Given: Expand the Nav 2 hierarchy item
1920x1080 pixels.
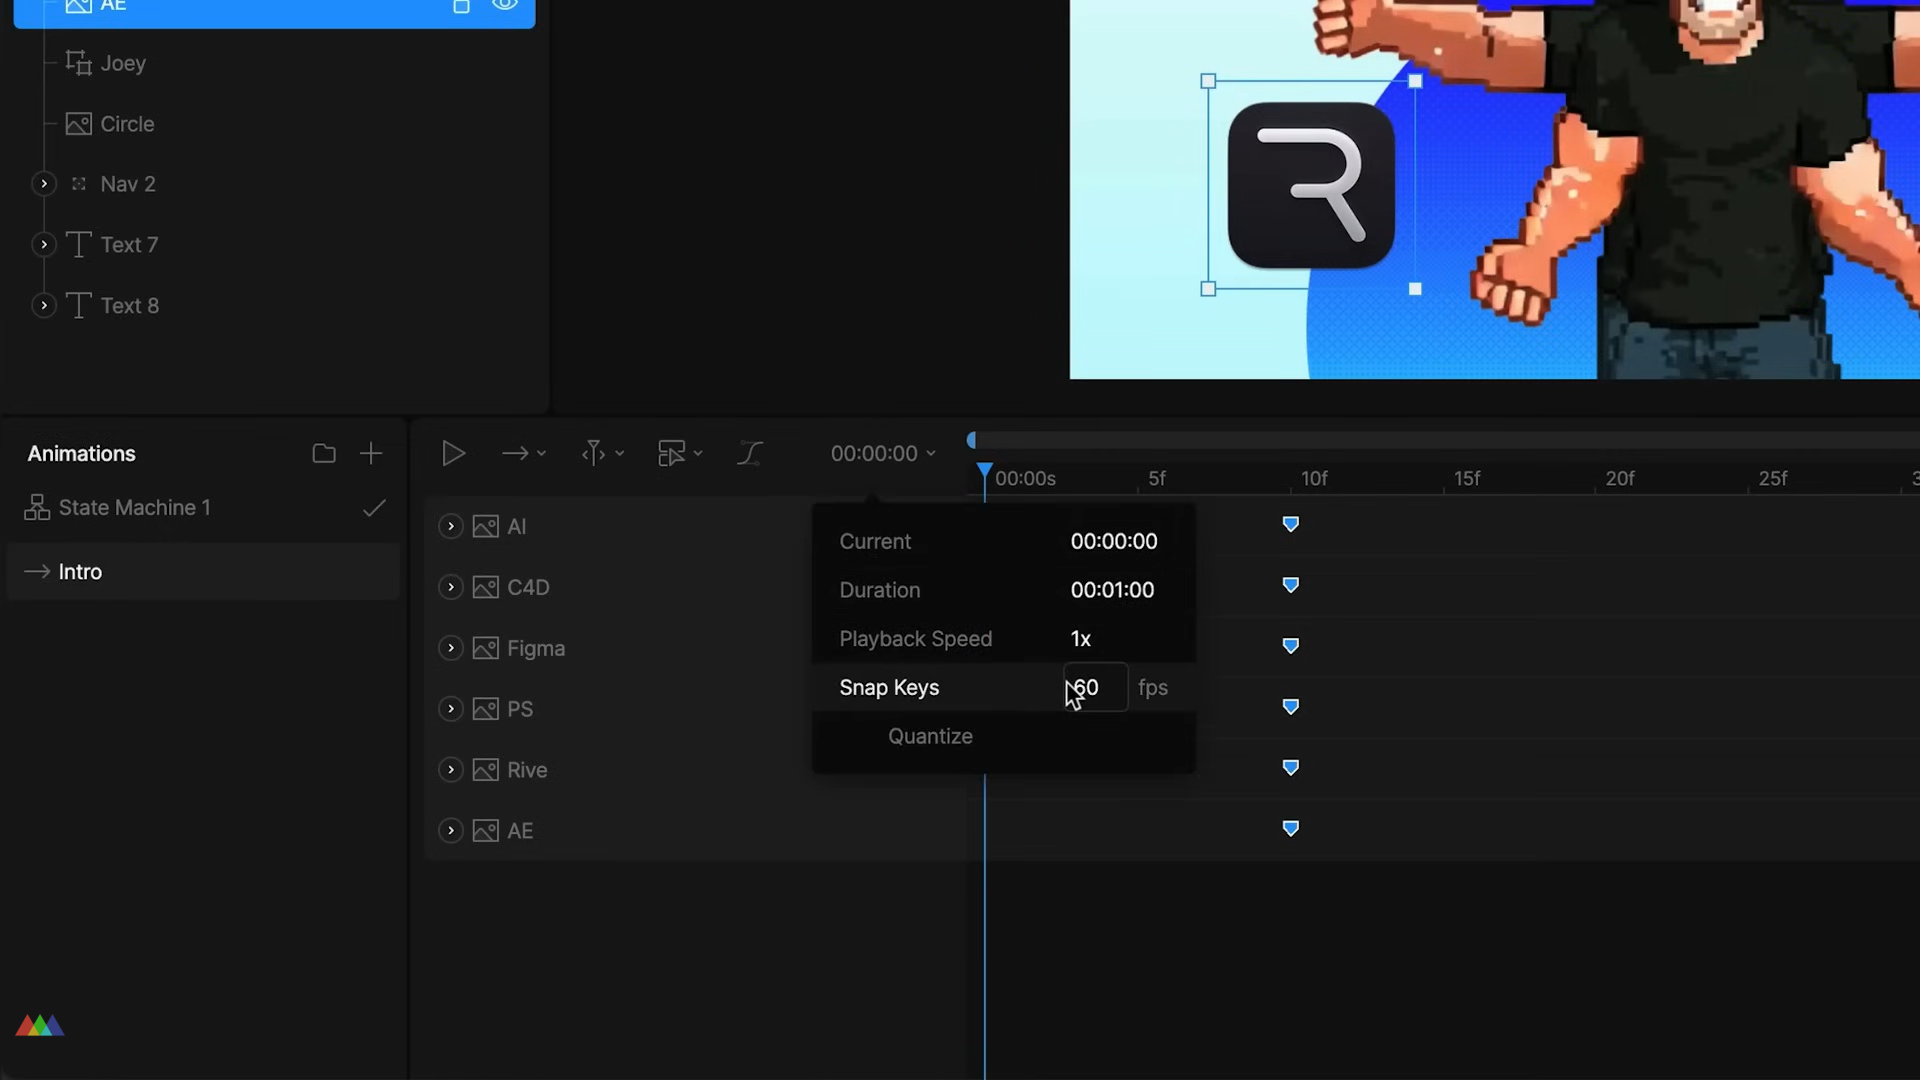Looking at the screenshot, I should [x=44, y=184].
